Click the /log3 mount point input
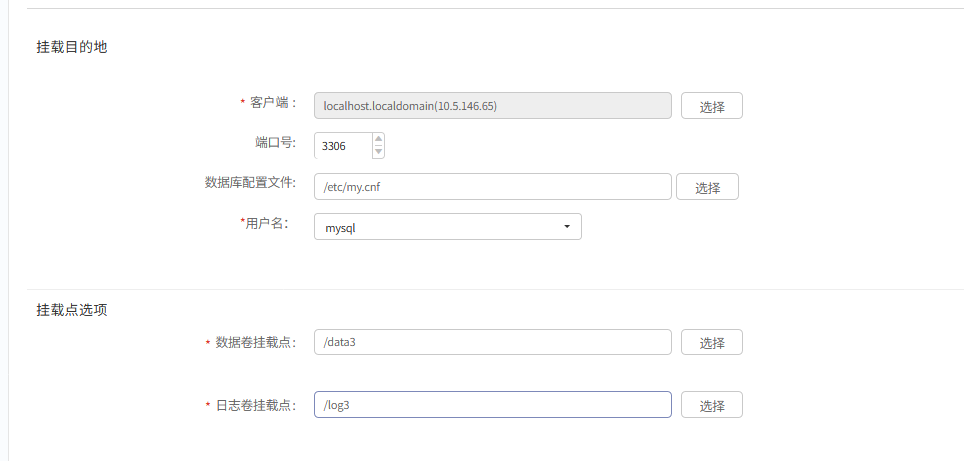Image resolution: width=964 pixels, height=461 pixels. pyautogui.click(x=492, y=404)
